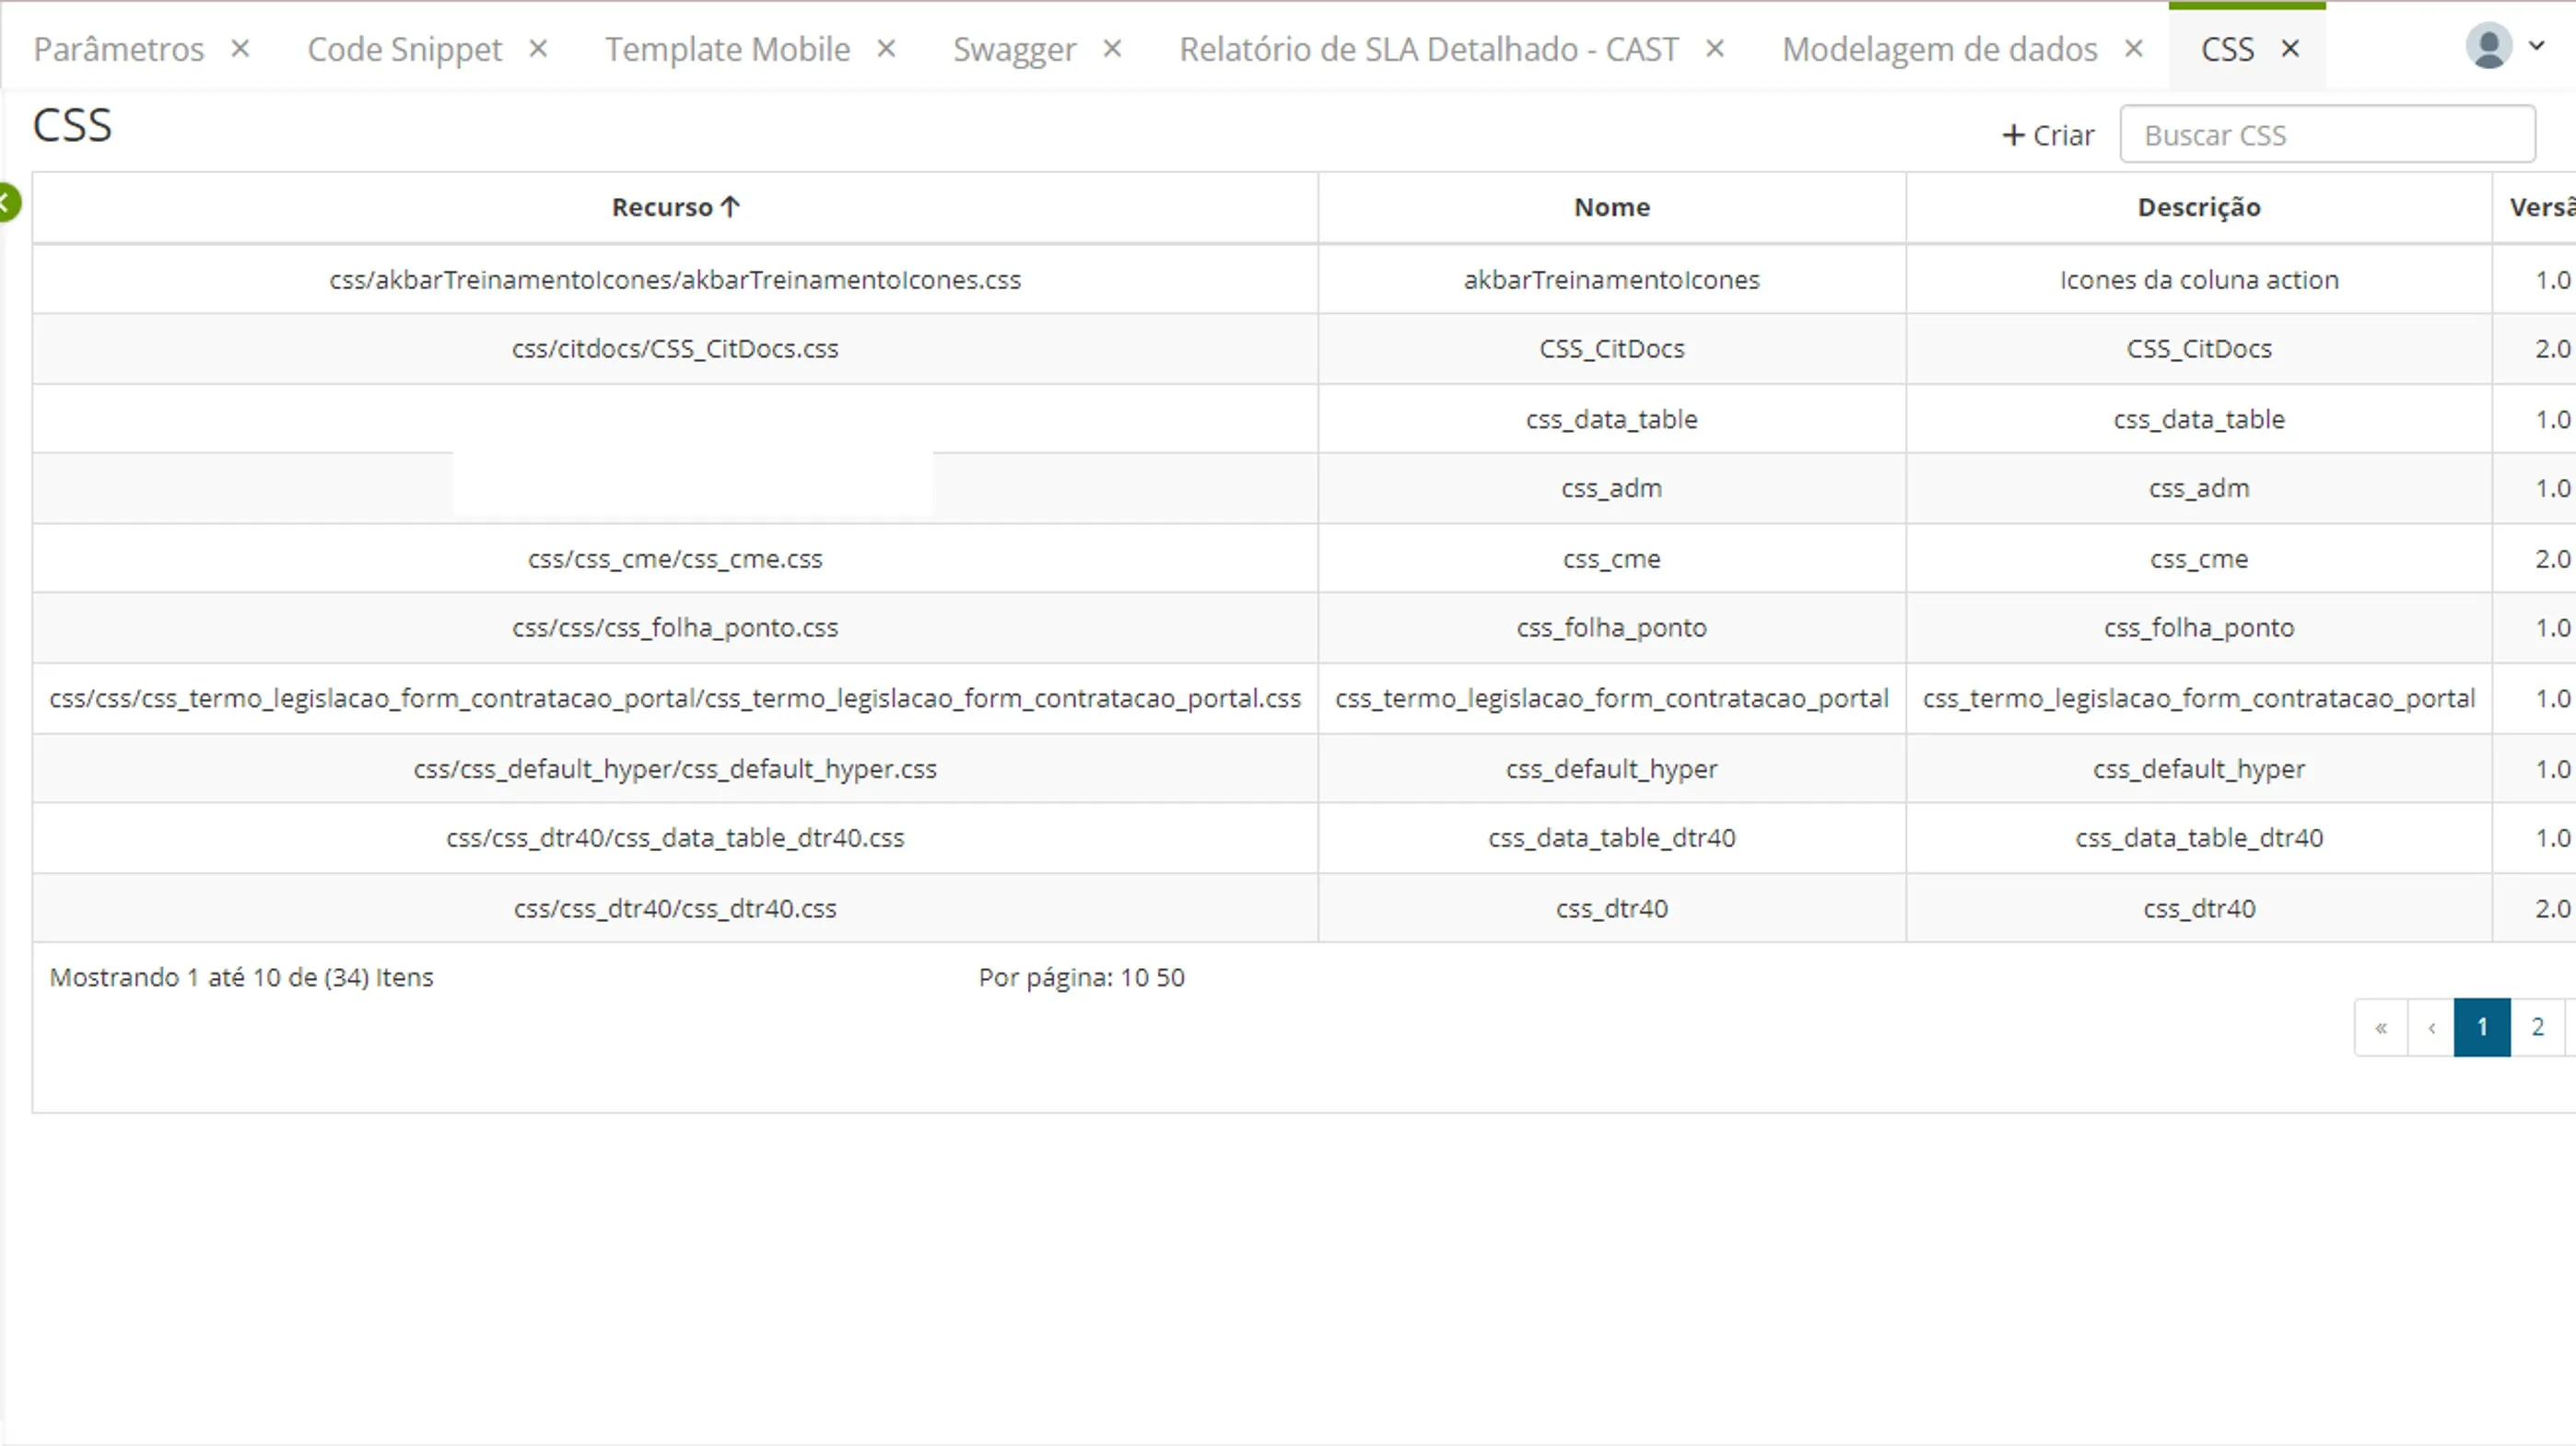Screen dimensions: 2576x1446
Task: Click css_cme in Descrição column
Action: 2199,559
